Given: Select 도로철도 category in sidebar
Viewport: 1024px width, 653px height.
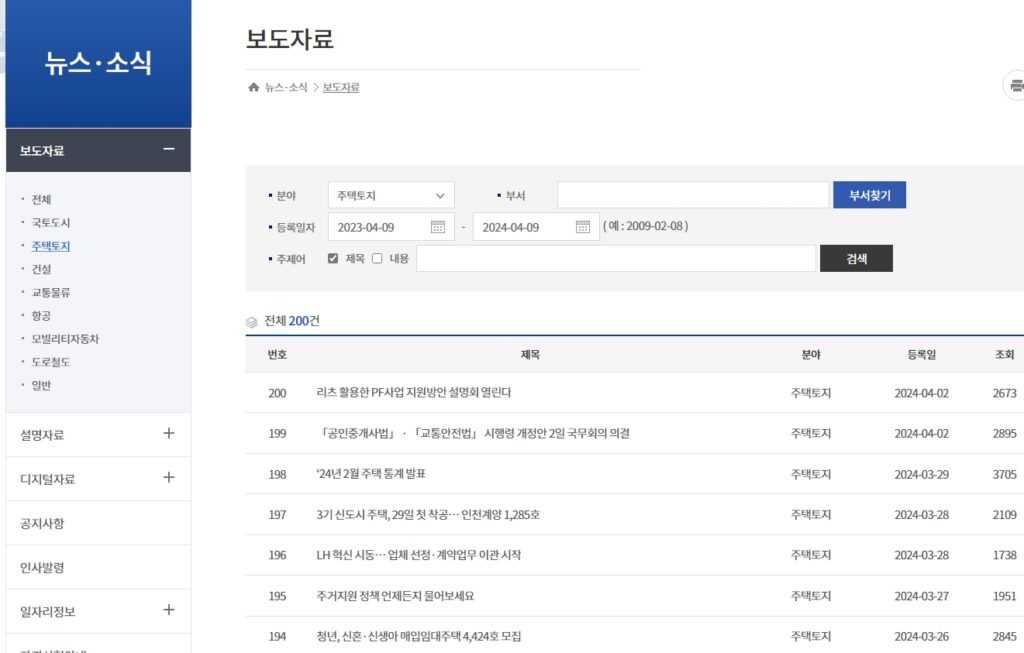Looking at the screenshot, I should point(51,362).
